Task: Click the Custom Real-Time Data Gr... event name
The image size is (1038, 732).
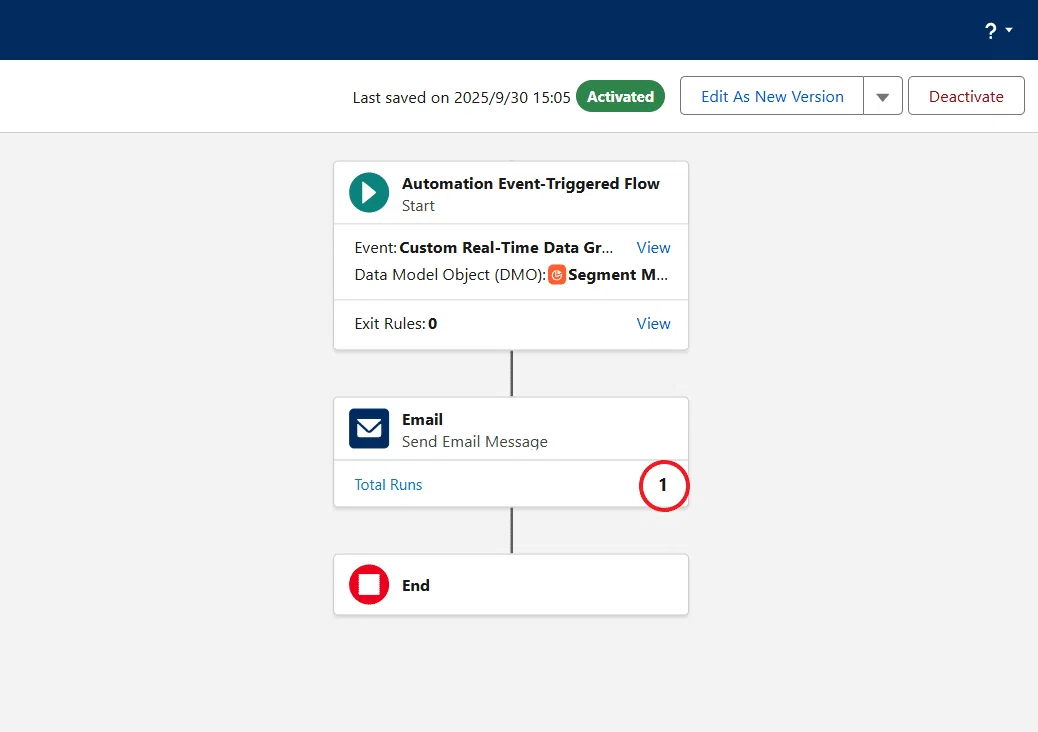Action: coord(506,248)
